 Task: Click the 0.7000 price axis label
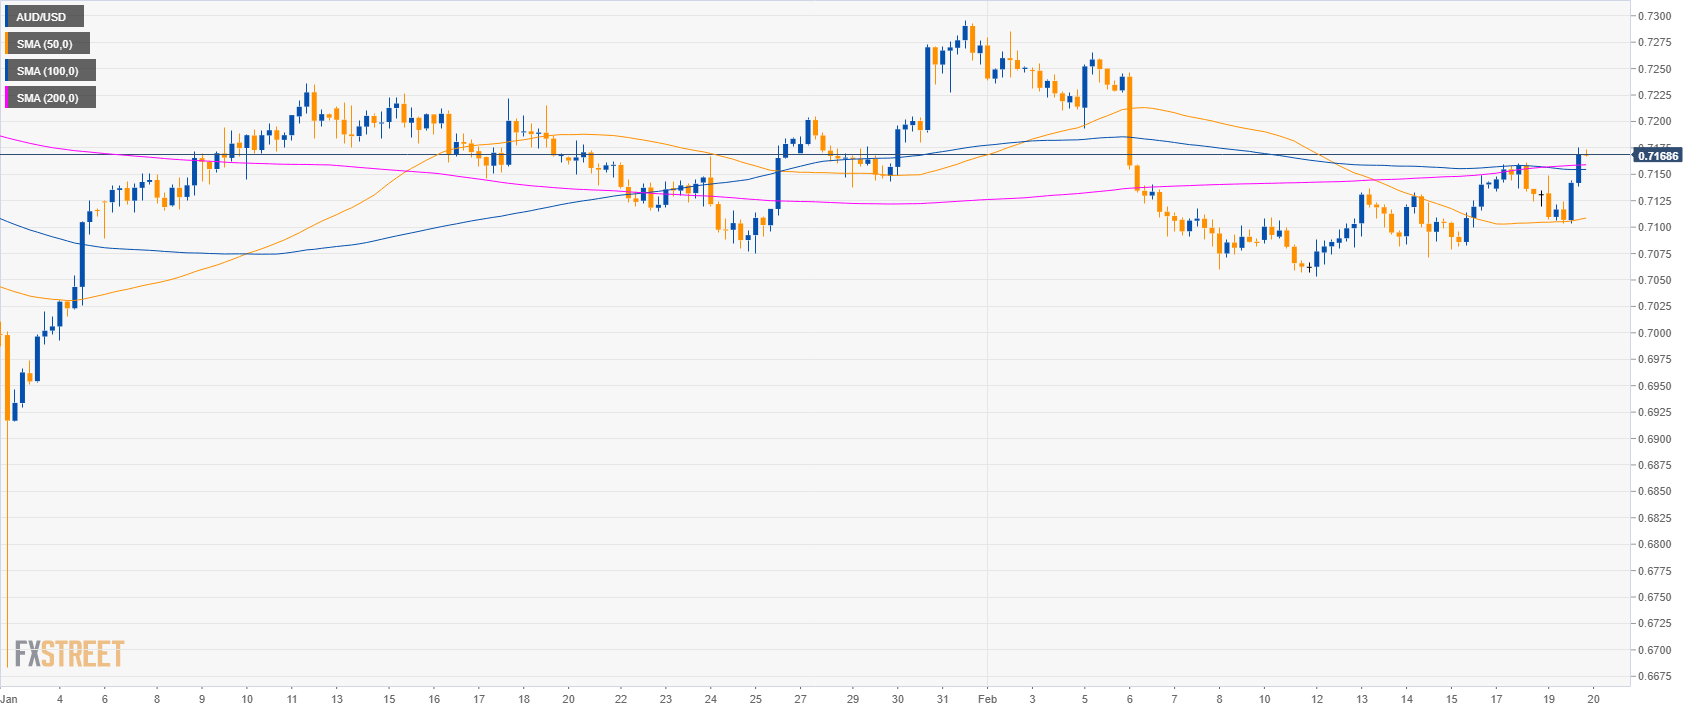click(1654, 333)
